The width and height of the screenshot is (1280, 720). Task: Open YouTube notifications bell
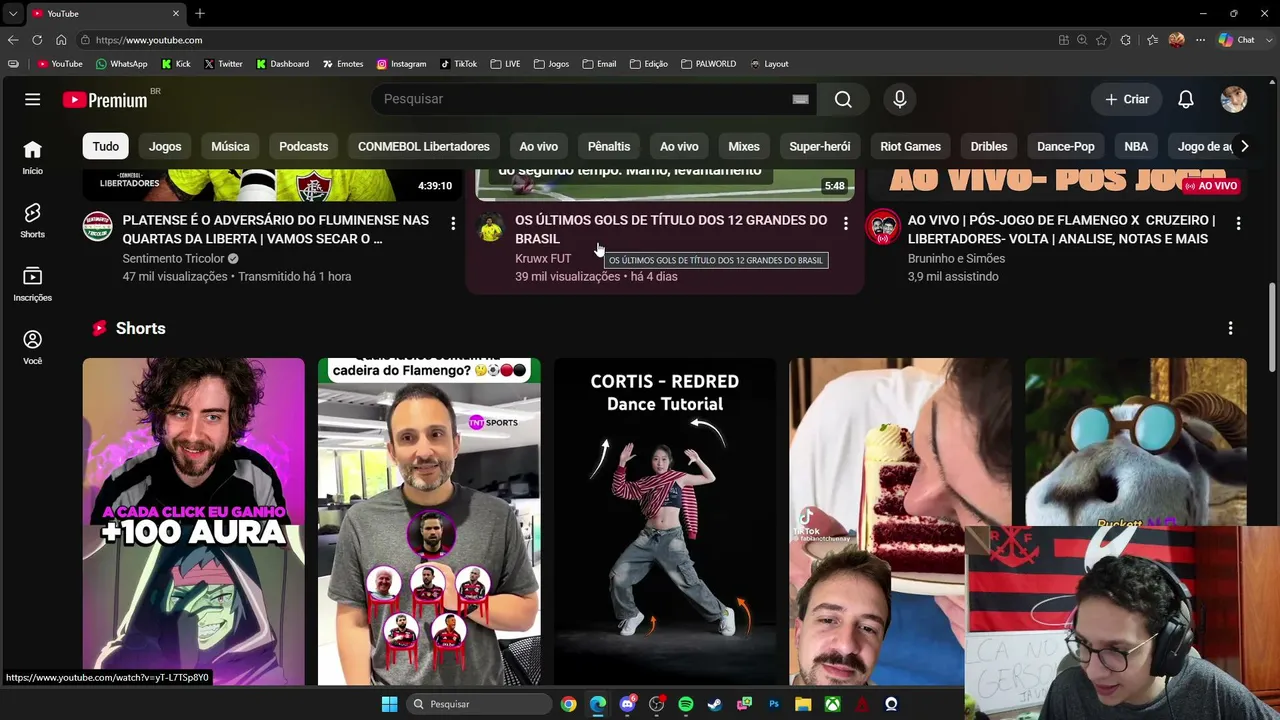point(1186,99)
